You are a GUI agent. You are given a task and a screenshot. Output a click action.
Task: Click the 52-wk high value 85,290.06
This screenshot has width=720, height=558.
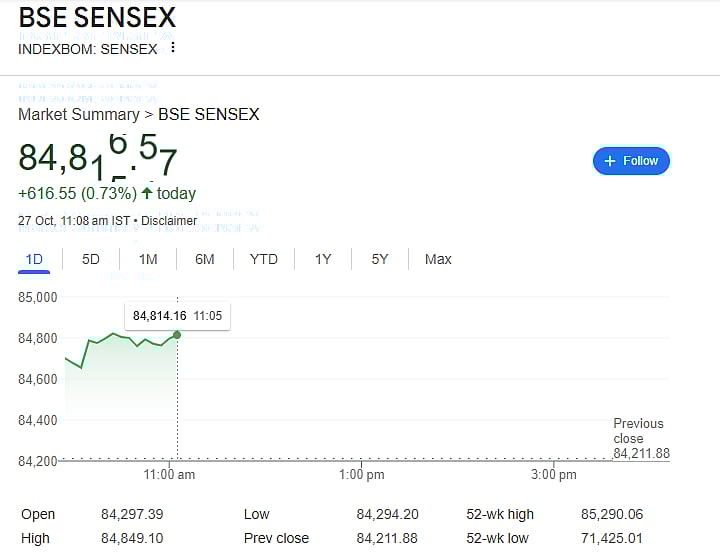pos(612,515)
